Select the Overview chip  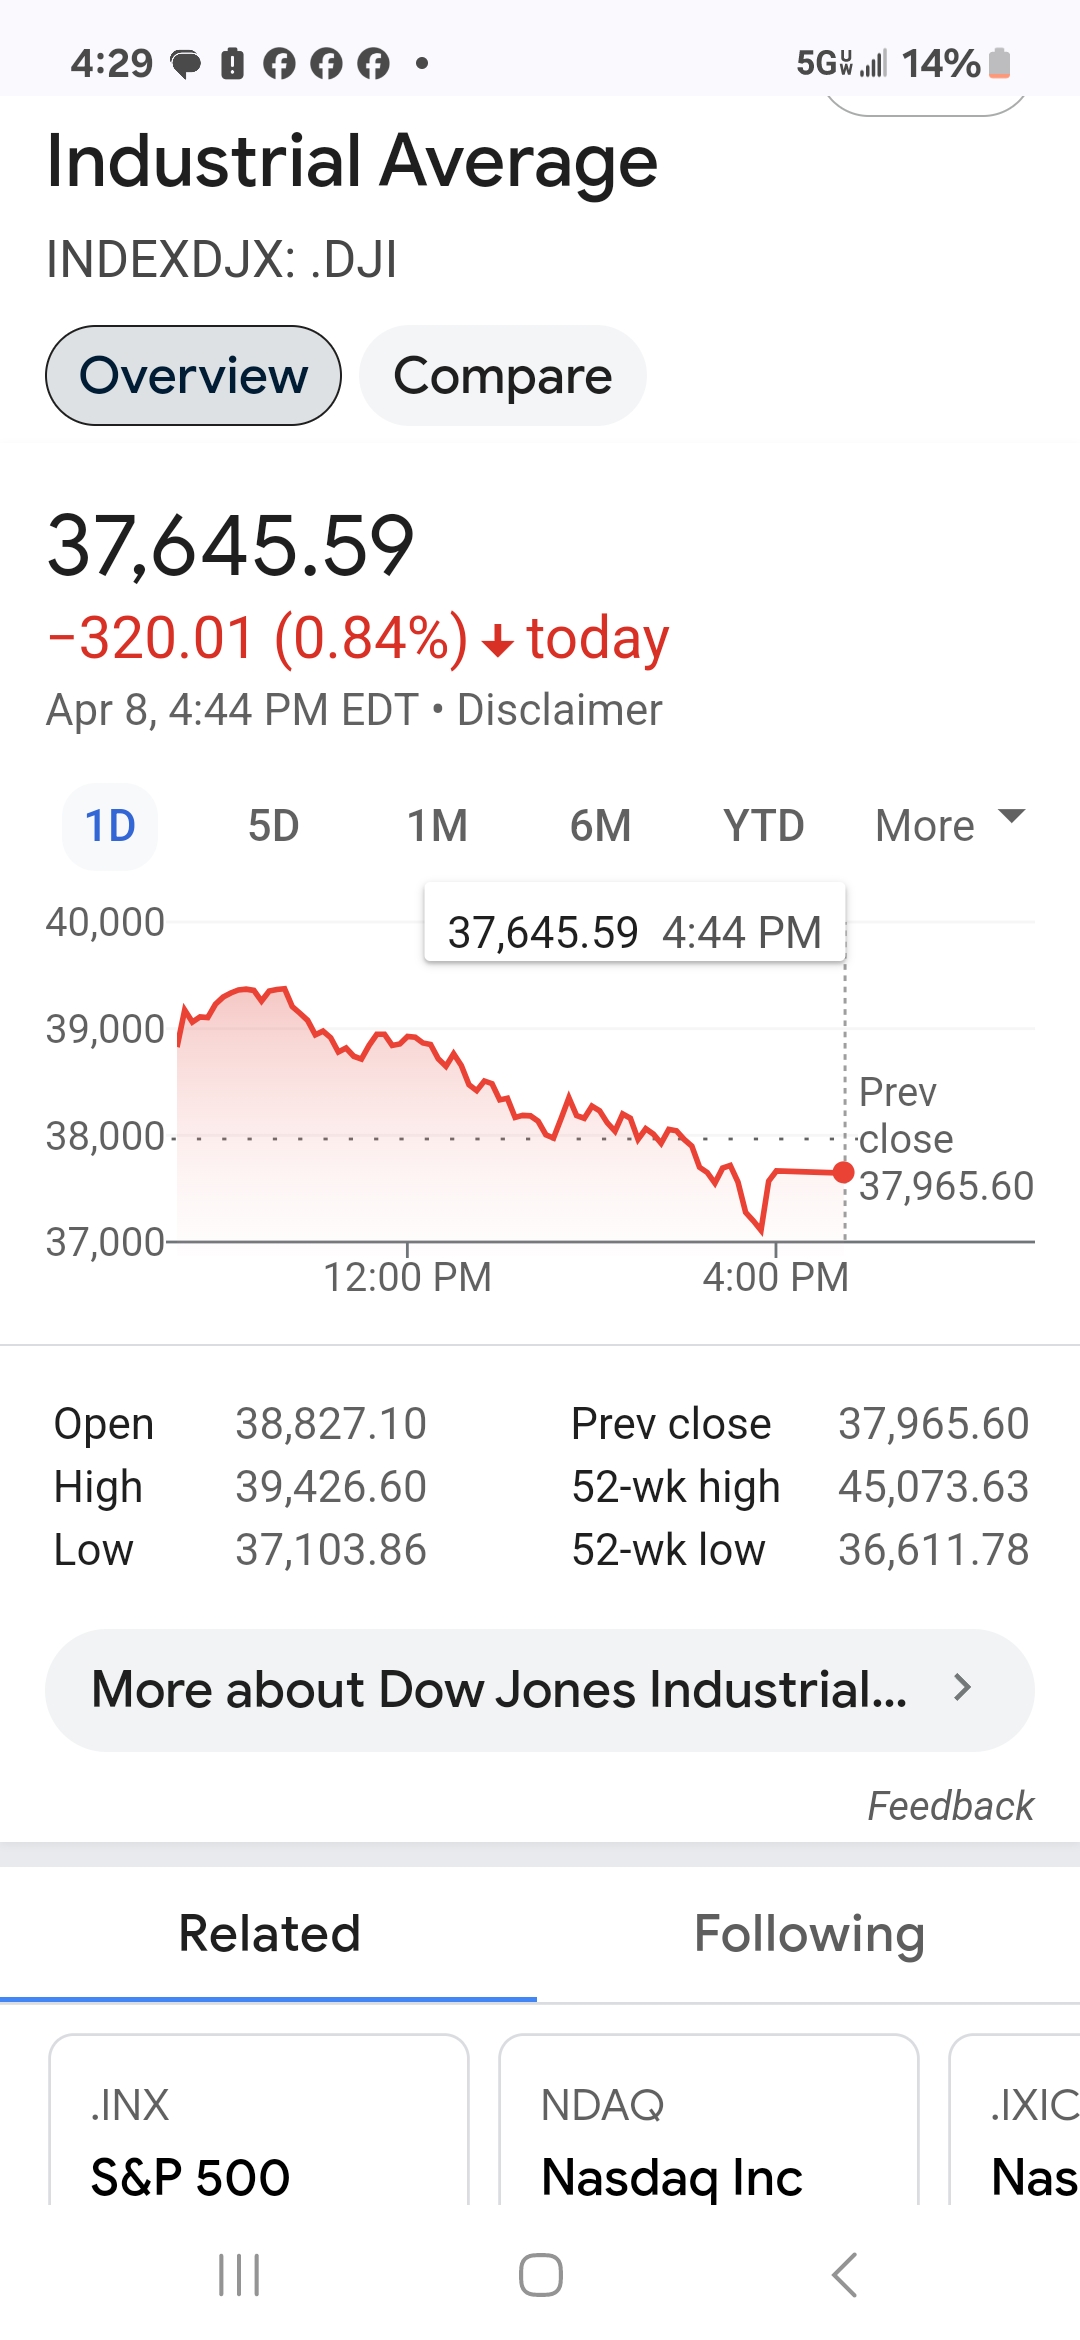[x=193, y=376]
